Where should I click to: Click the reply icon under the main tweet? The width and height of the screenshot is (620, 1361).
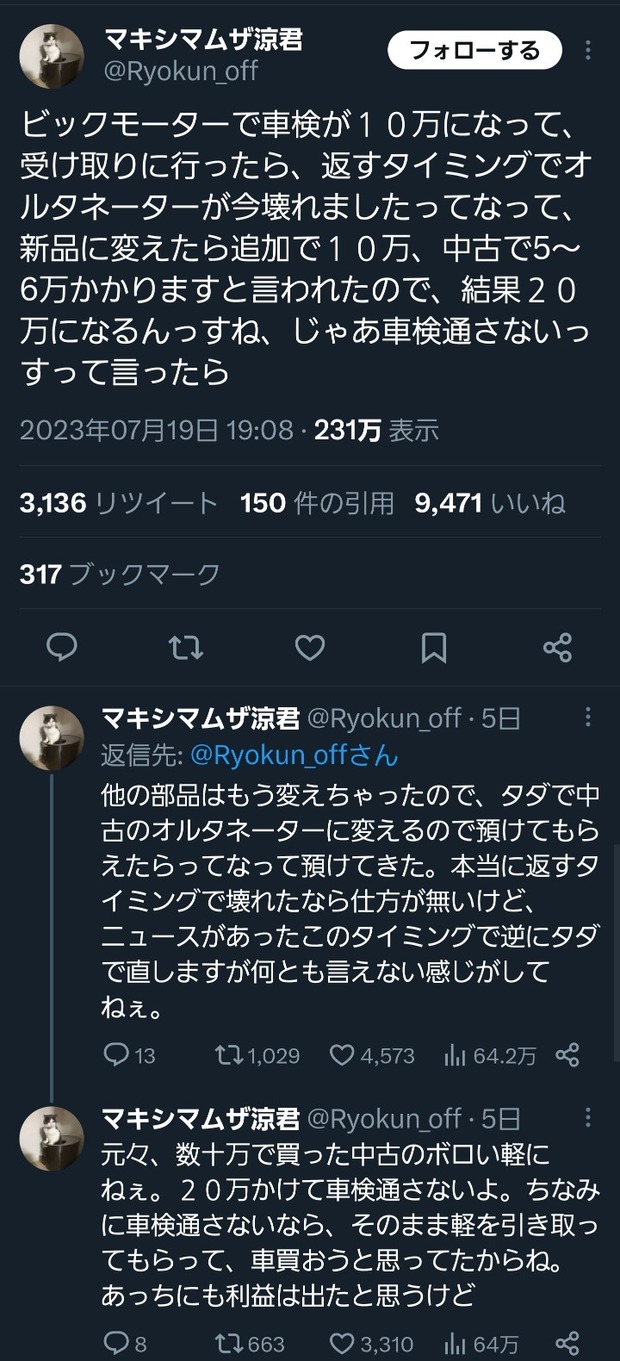tap(62, 648)
